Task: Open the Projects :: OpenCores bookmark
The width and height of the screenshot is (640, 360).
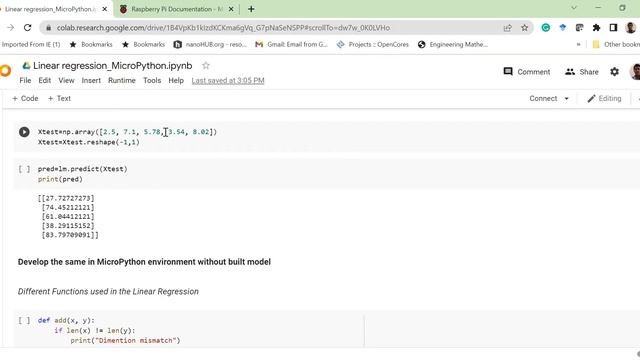Action: tap(372, 44)
